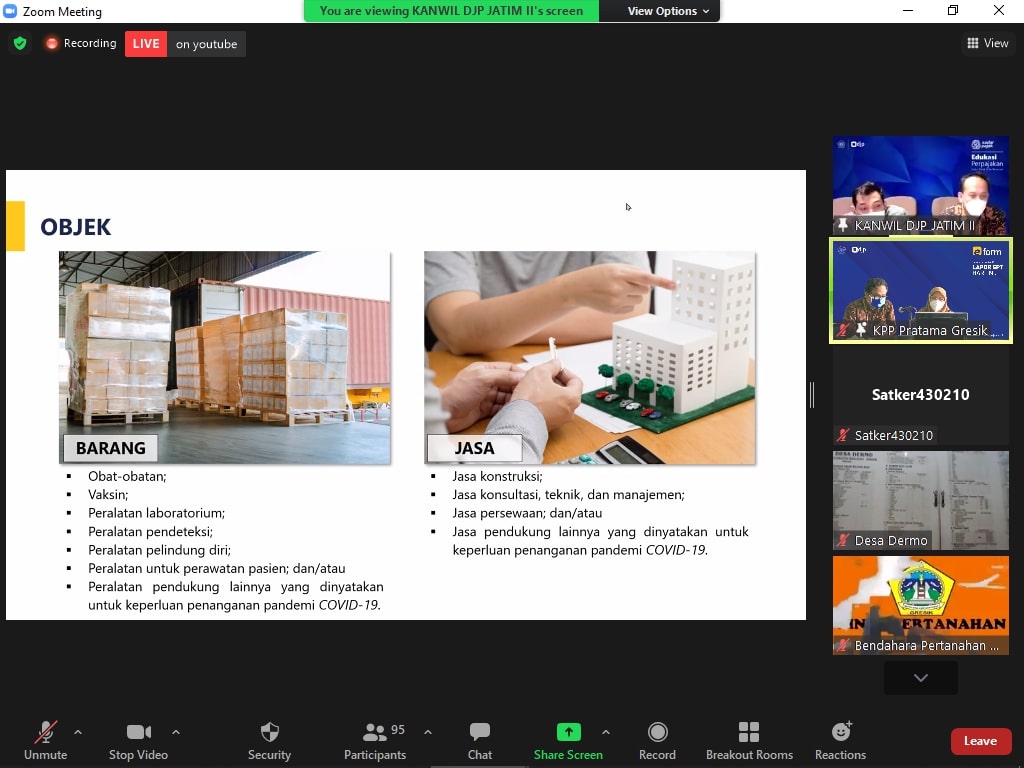Unmute the microphone
The image size is (1024, 768).
46,740
